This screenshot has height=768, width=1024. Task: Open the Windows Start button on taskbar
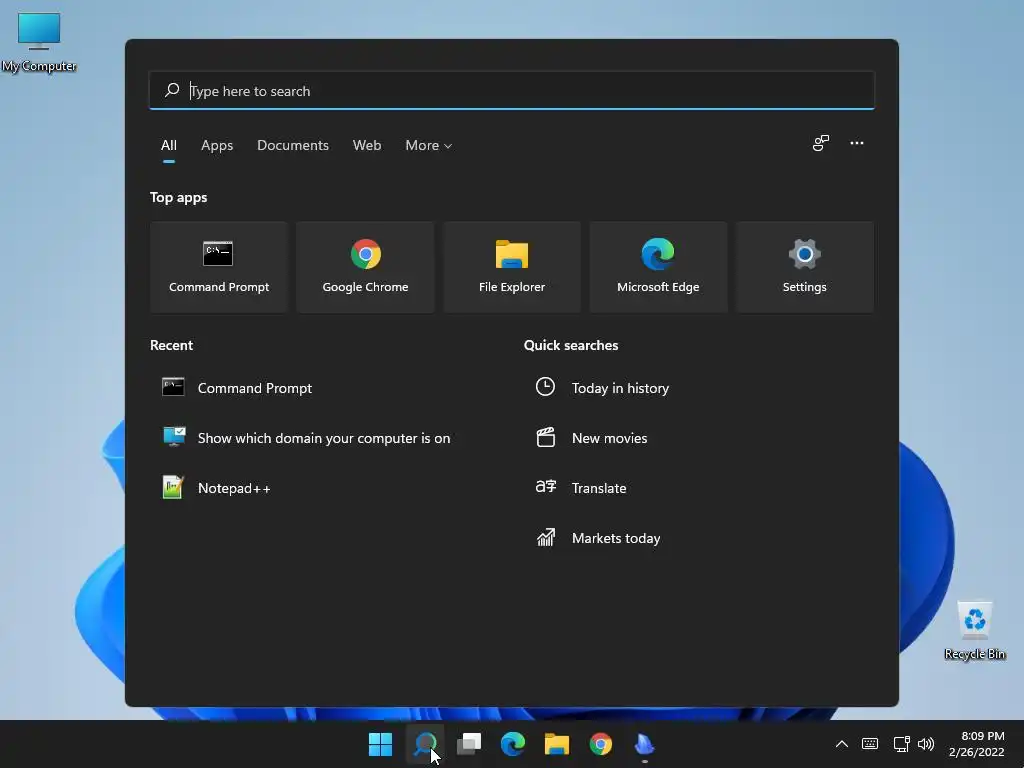[380, 744]
